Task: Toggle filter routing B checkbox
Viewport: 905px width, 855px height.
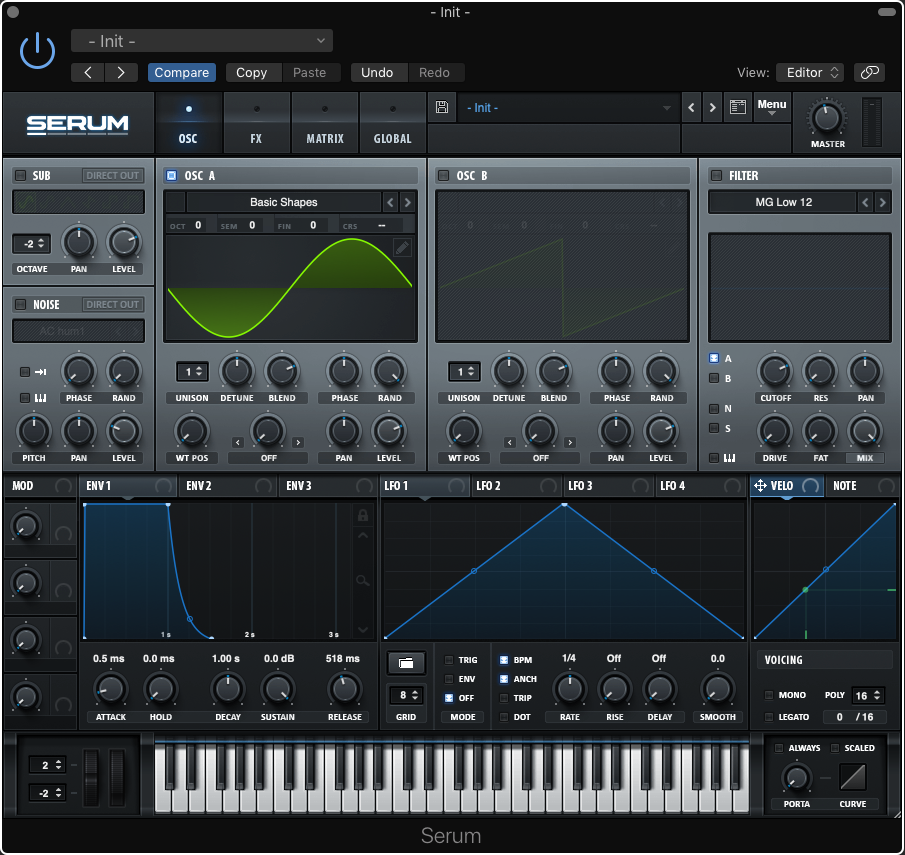Action: [x=714, y=379]
